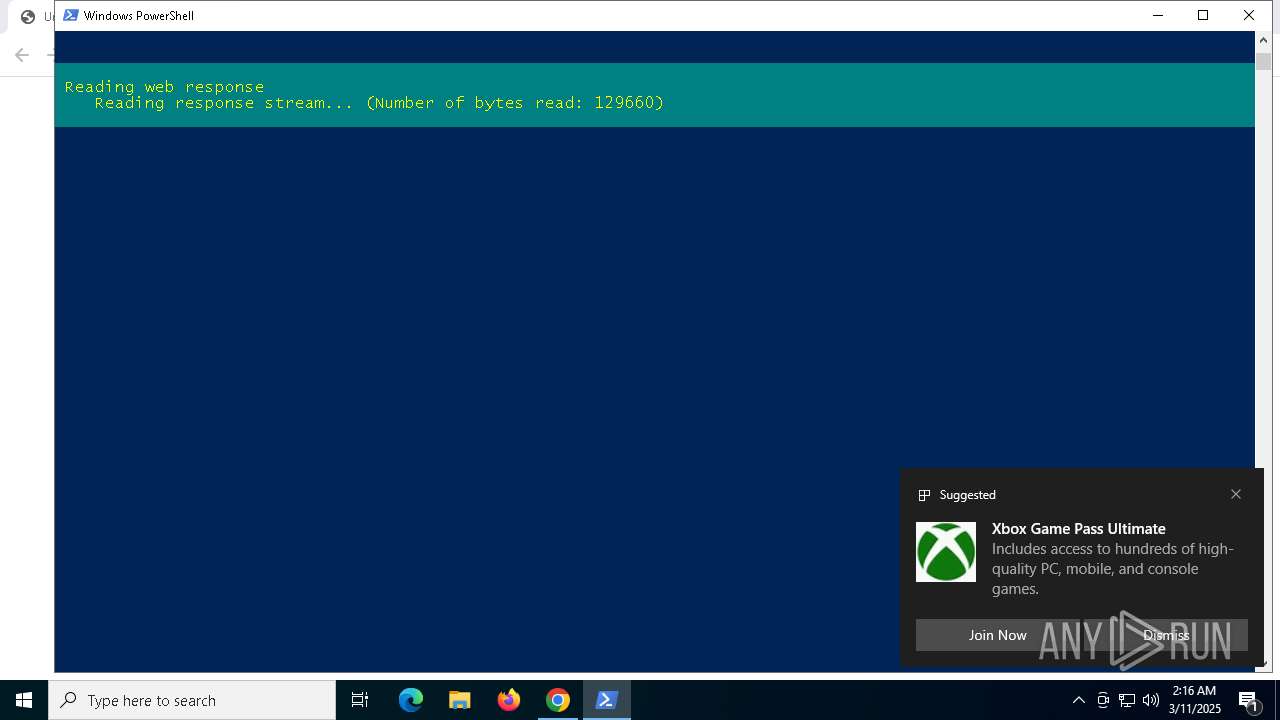Click the PowerShell icon in title bar
The height and width of the screenshot is (720, 1280).
(71, 15)
